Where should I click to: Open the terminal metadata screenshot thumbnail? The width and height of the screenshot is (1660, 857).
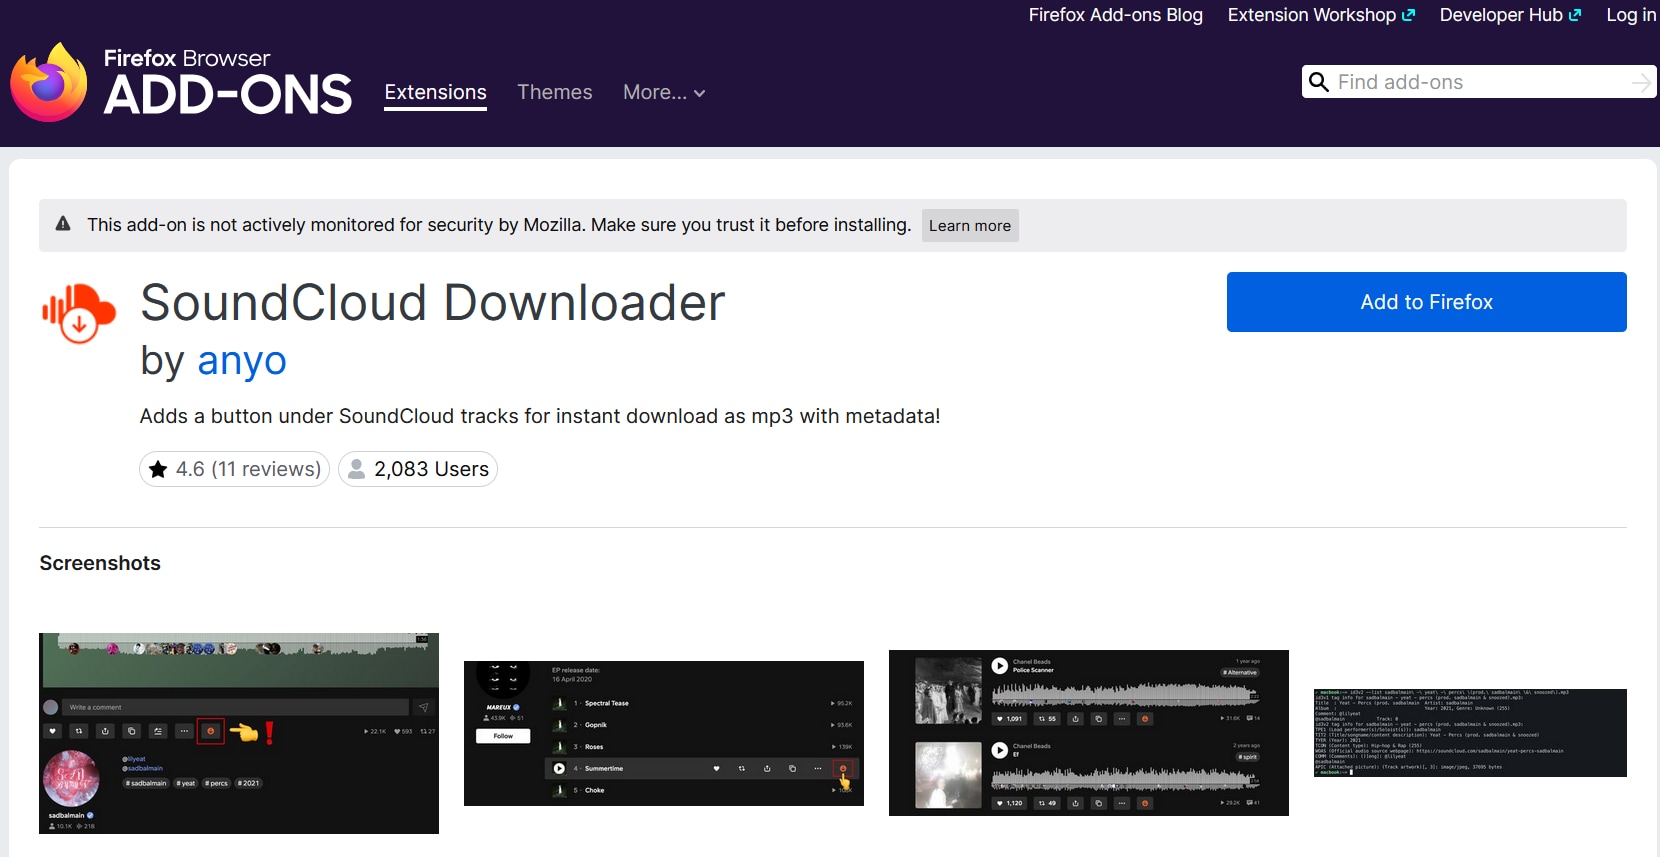tap(1470, 733)
